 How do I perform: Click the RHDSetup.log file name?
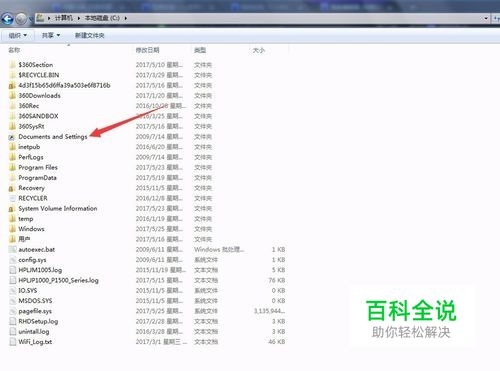pos(38,321)
